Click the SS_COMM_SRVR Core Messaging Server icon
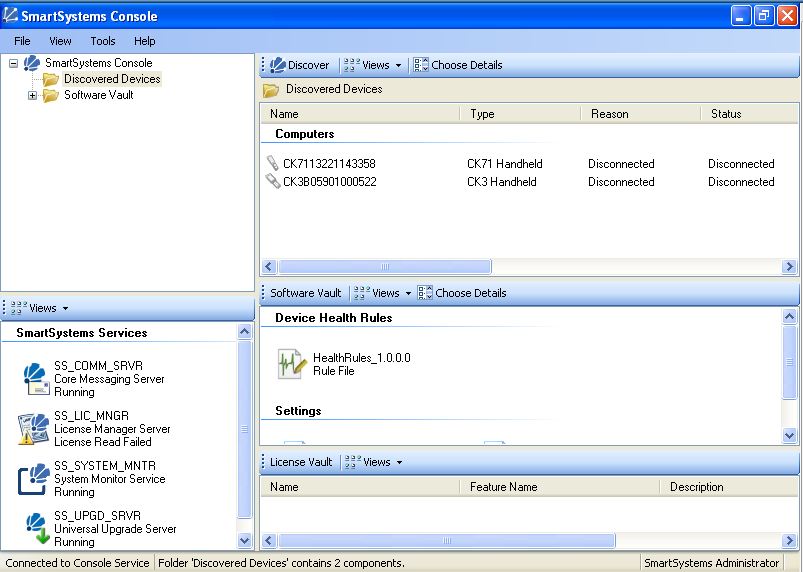The width and height of the screenshot is (803, 572). point(35,379)
